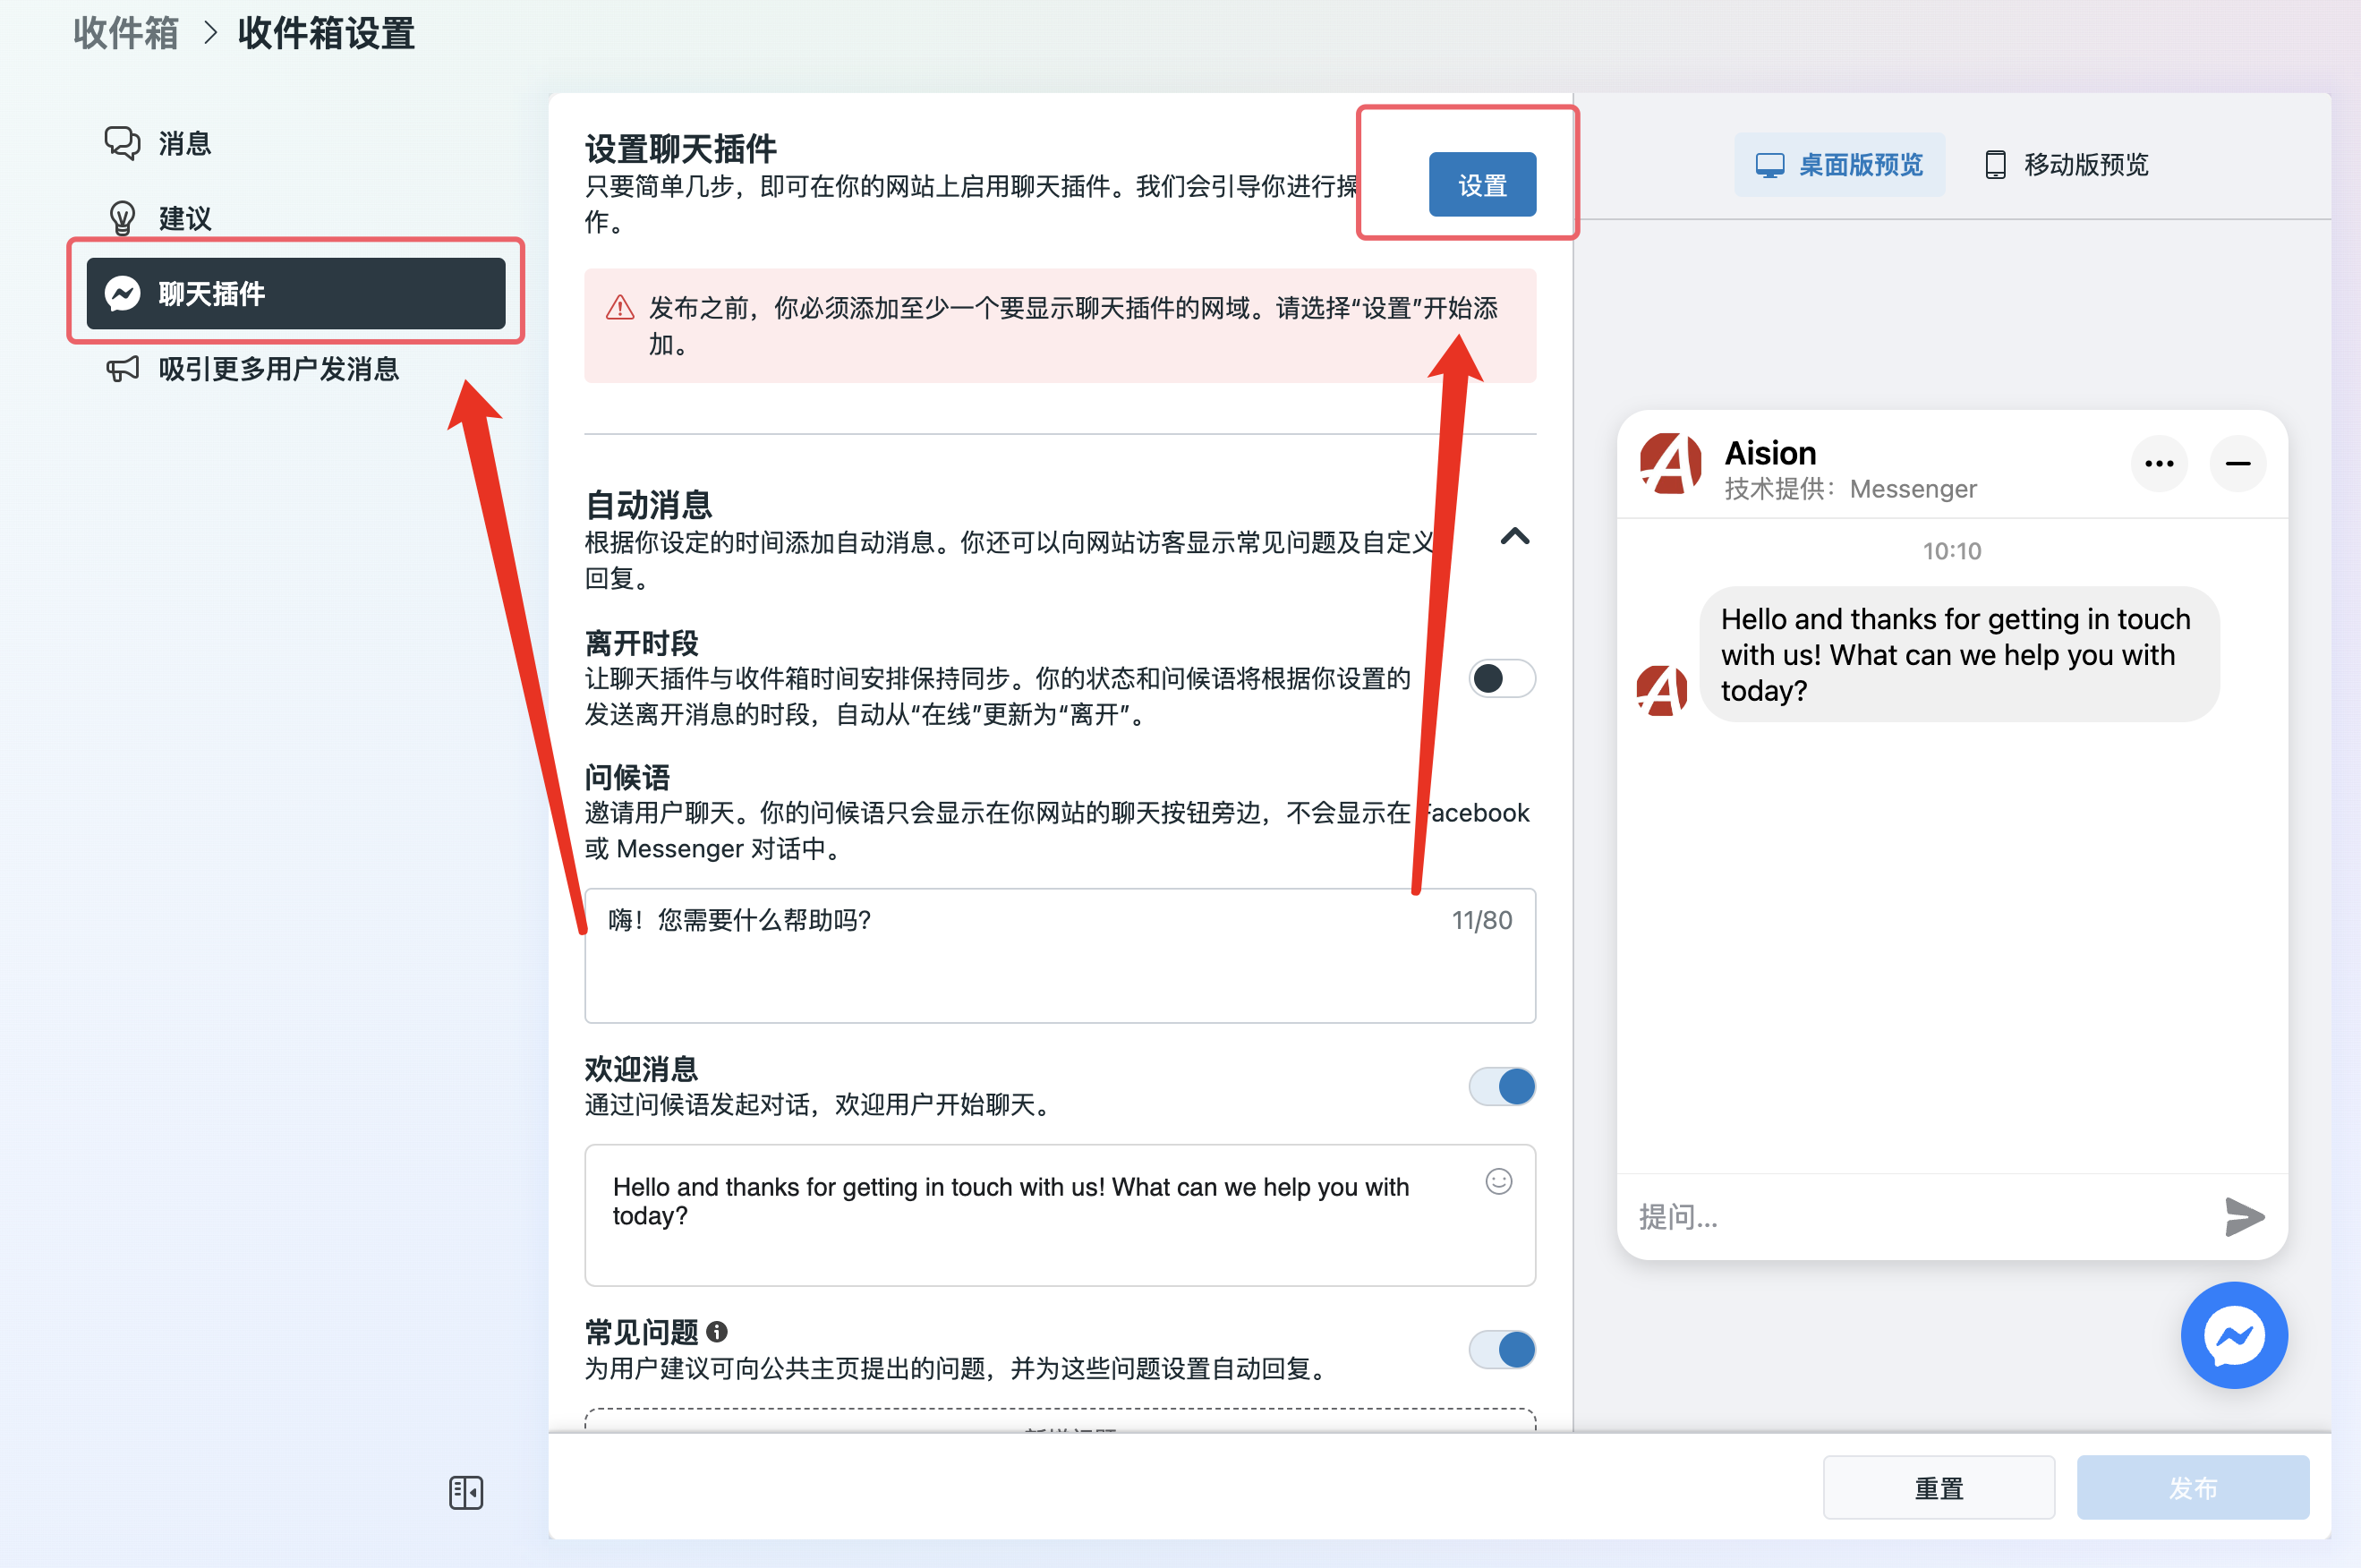2361x1568 pixels.
Task: Click the round blue Messenger launcher button
Action: (2234, 1336)
